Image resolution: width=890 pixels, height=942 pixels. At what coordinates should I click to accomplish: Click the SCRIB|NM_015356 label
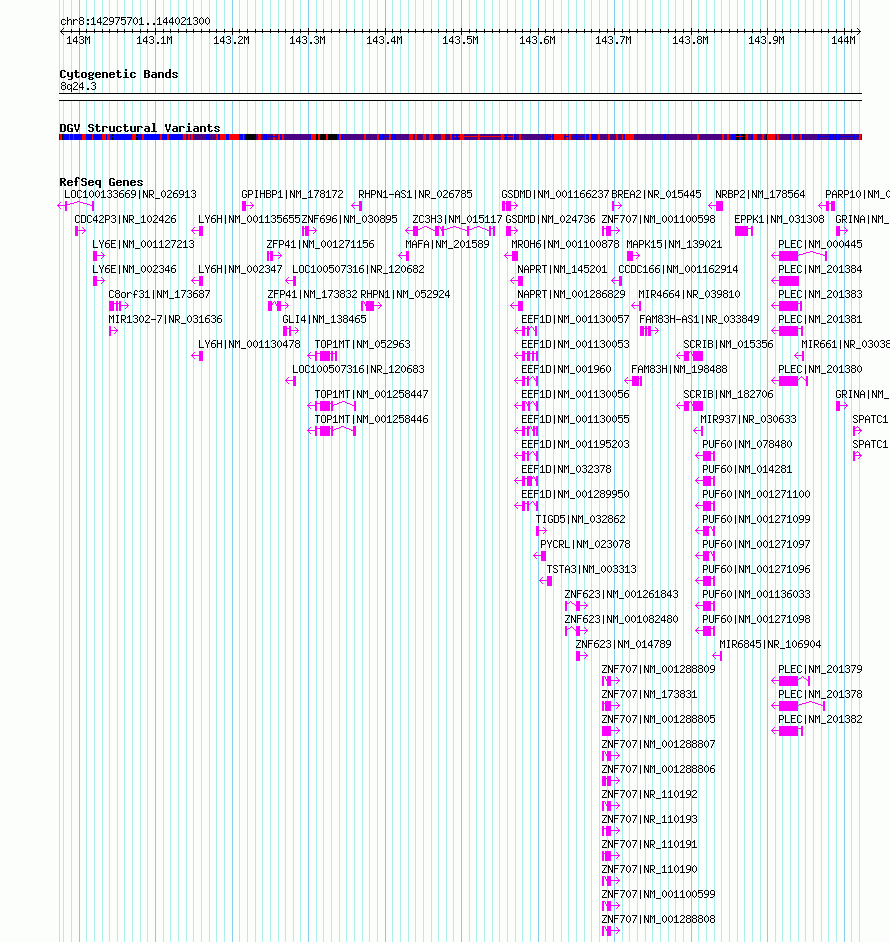pos(728,344)
